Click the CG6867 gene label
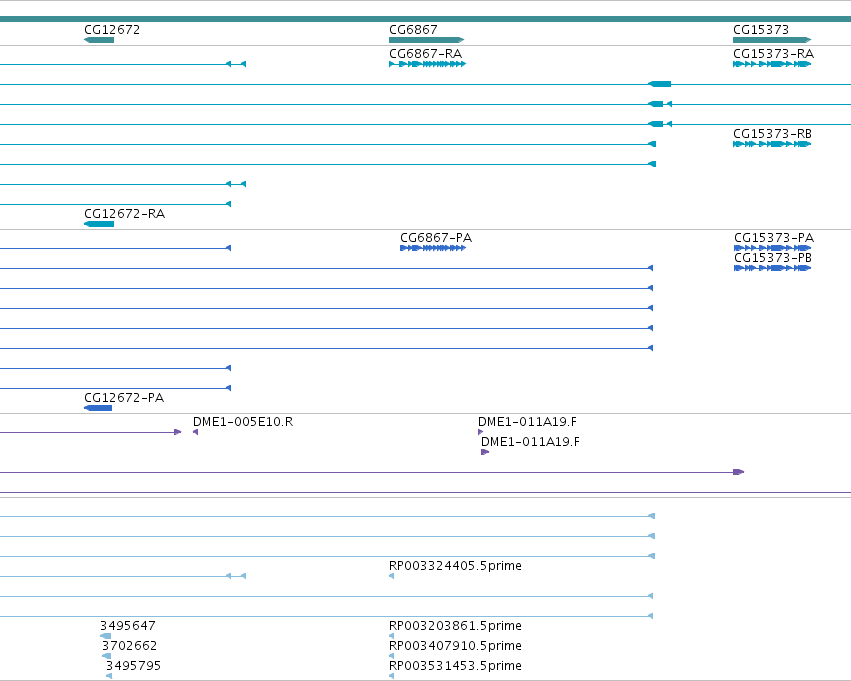This screenshot has height=681, width=851. (413, 29)
